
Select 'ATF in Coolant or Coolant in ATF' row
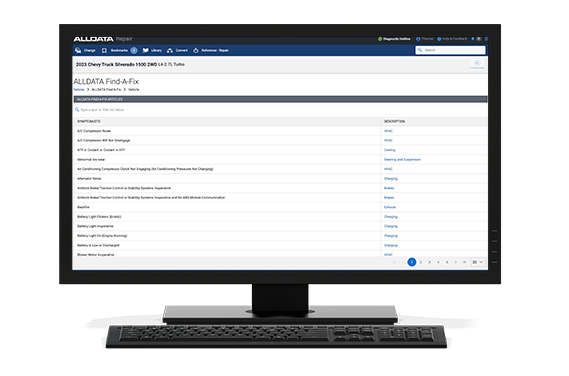click(280, 150)
